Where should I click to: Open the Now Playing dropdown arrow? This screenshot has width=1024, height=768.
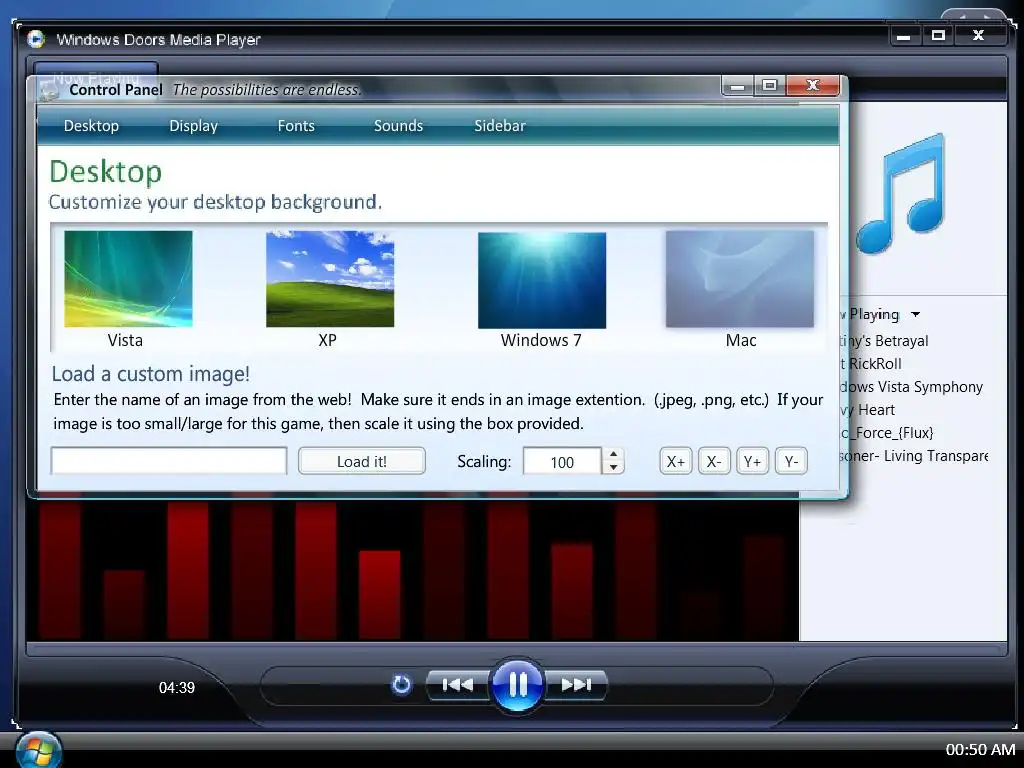coord(916,315)
